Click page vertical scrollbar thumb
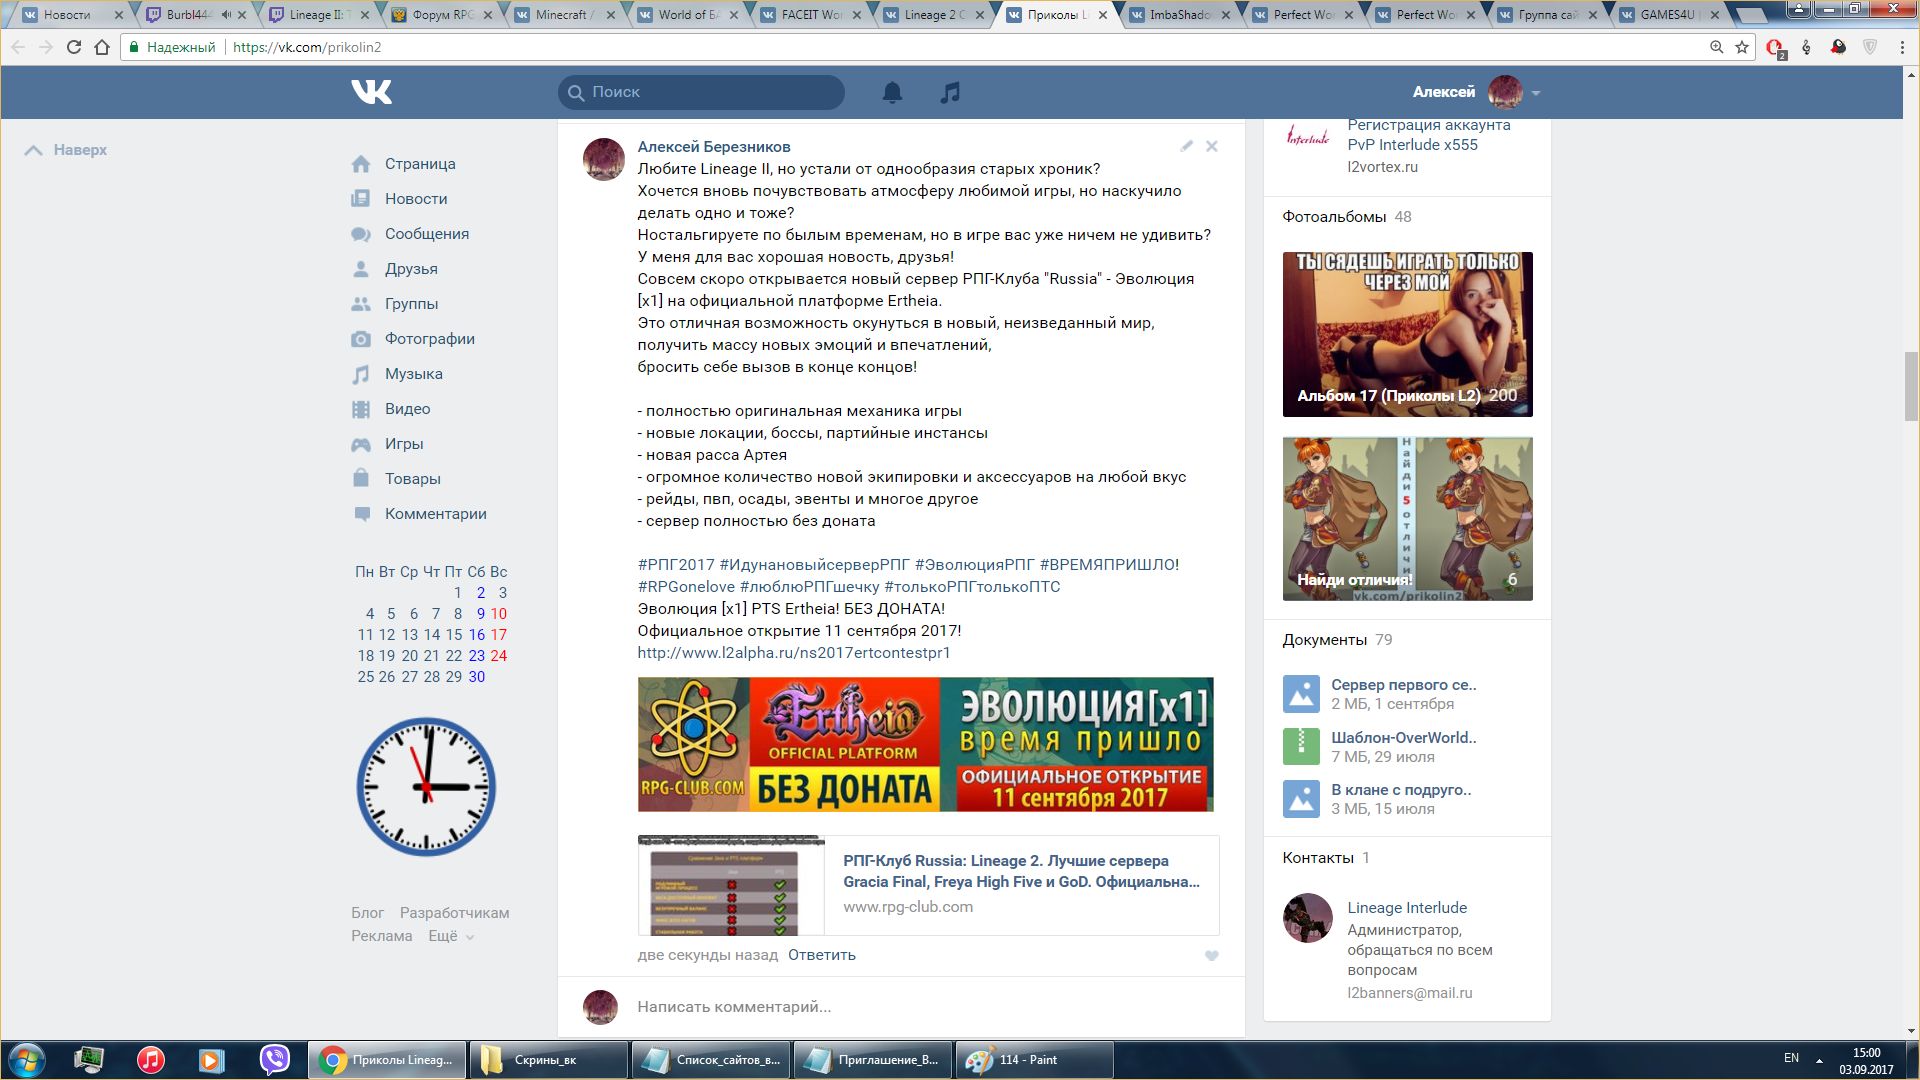This screenshot has height=1080, width=1920. pos(1911,387)
